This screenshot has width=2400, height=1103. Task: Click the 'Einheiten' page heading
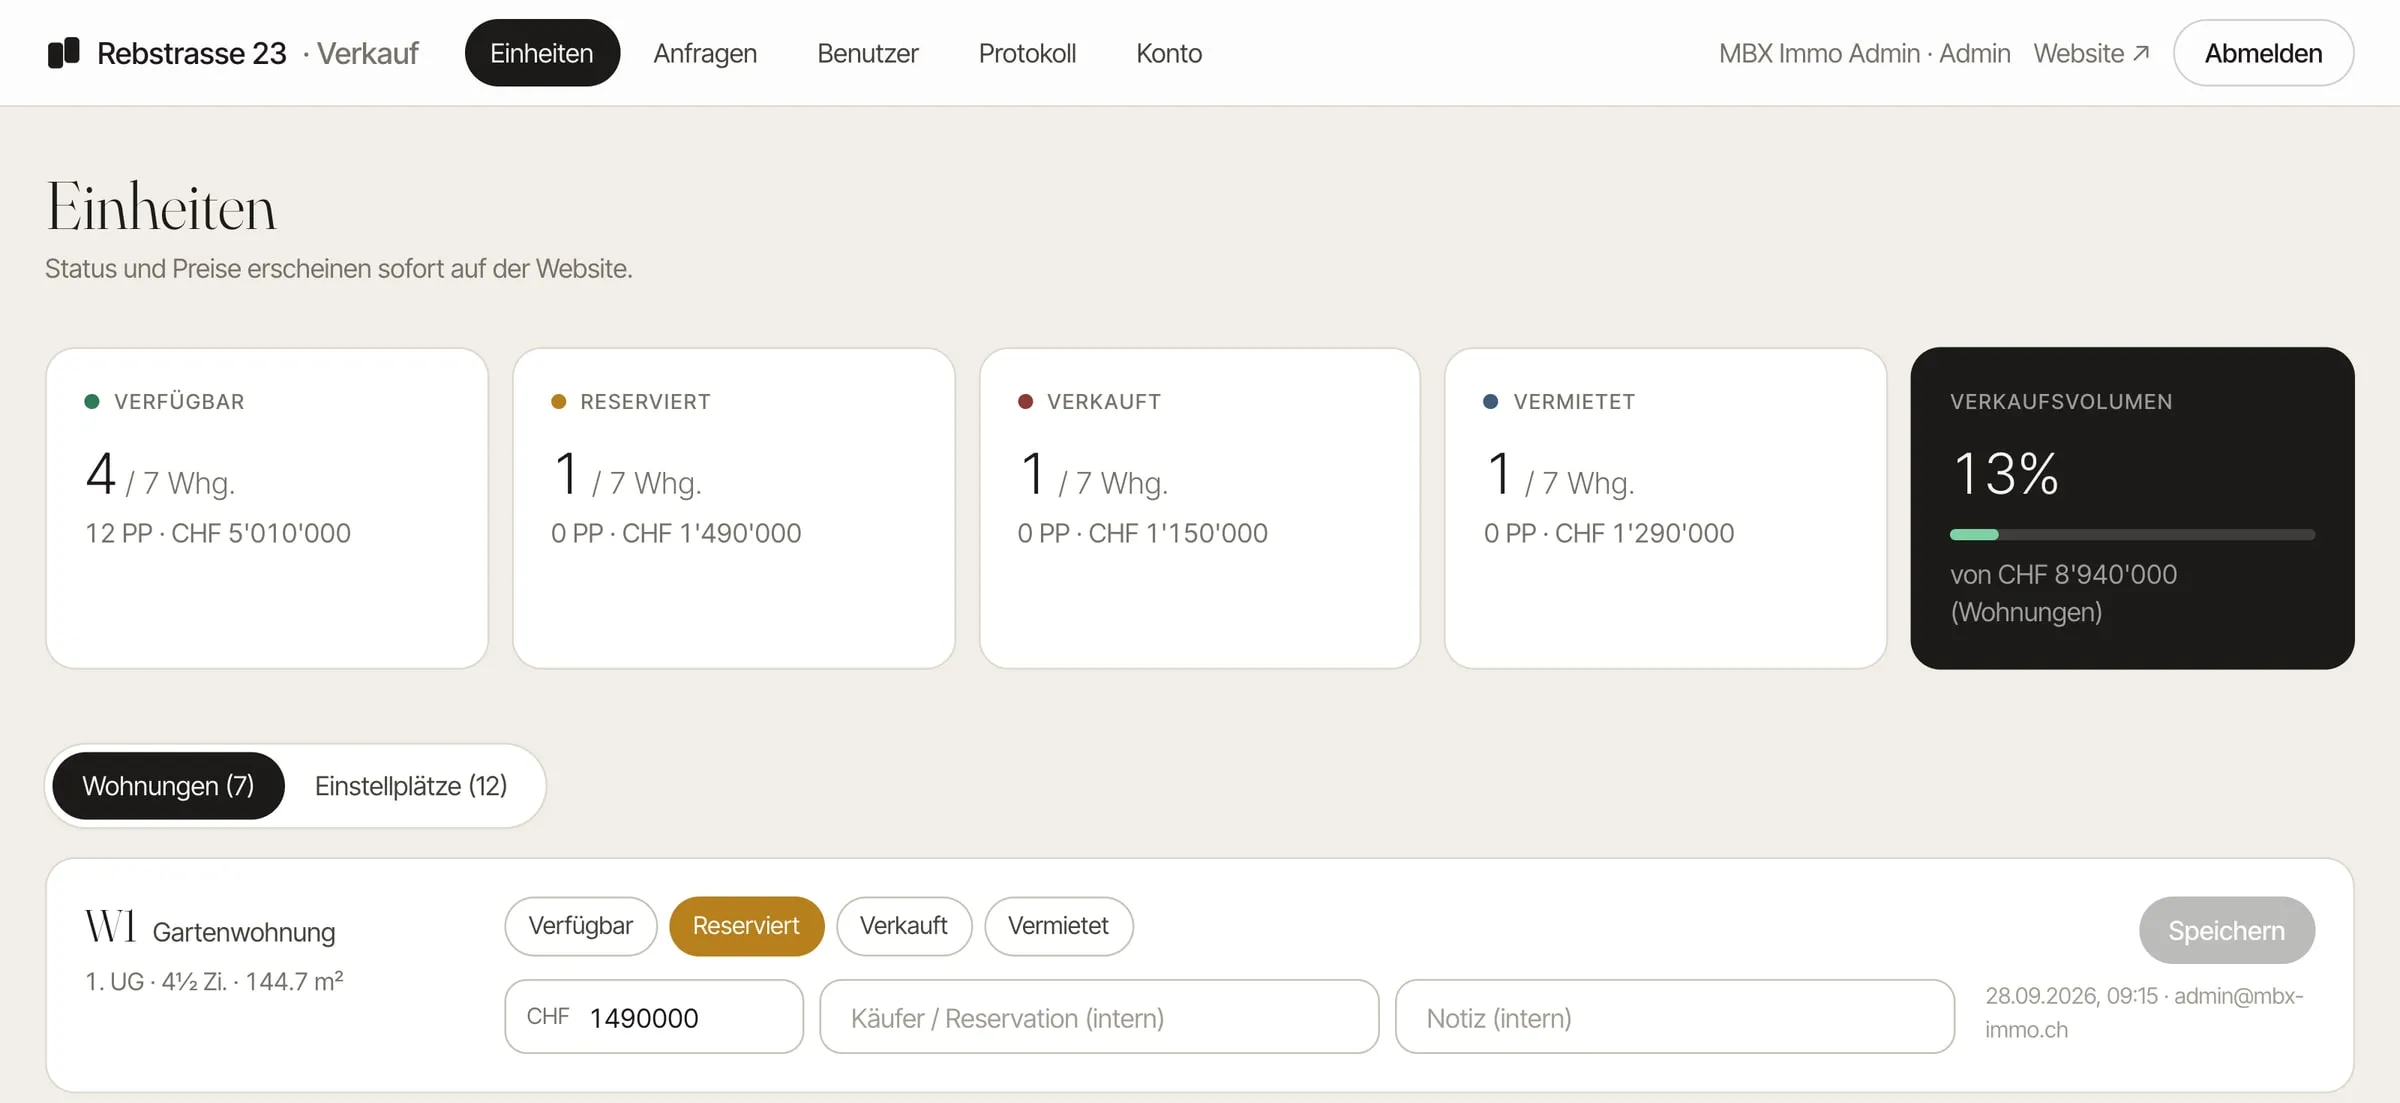click(161, 207)
